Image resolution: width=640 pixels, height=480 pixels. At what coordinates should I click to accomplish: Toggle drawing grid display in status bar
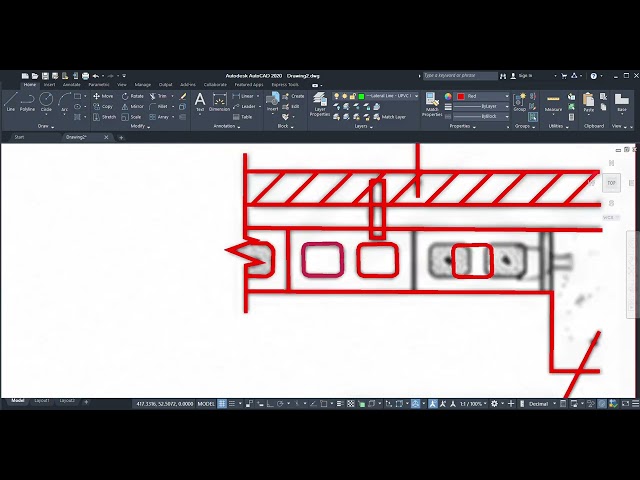(222, 404)
